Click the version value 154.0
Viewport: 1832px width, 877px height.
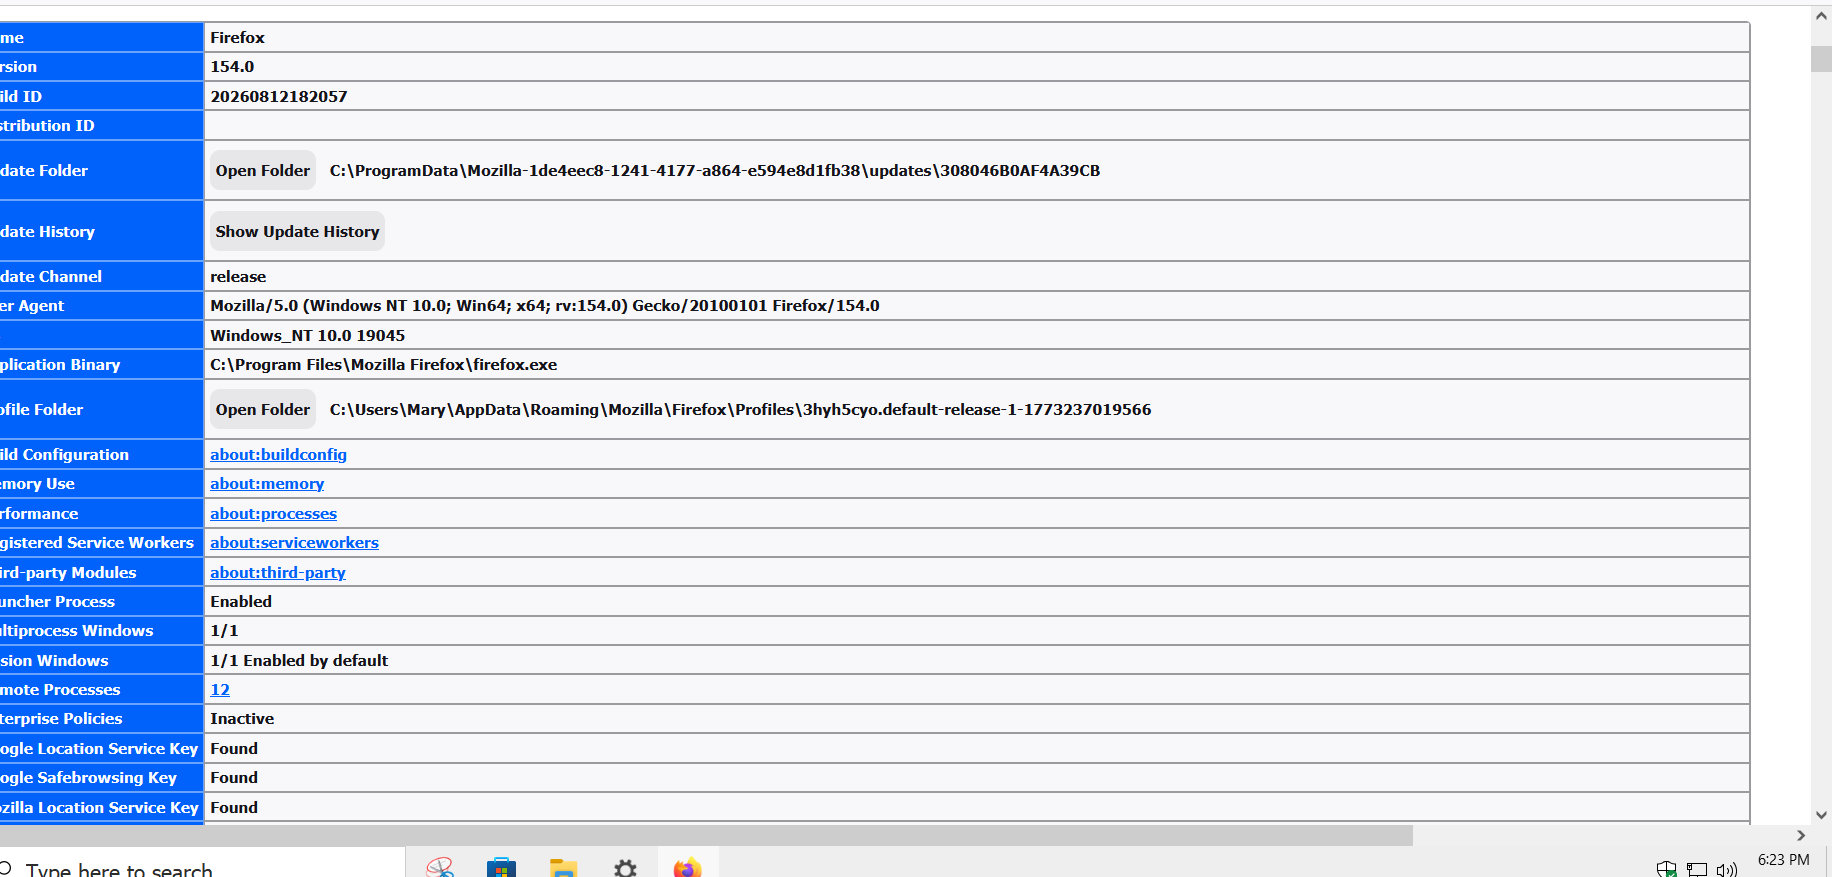[232, 67]
